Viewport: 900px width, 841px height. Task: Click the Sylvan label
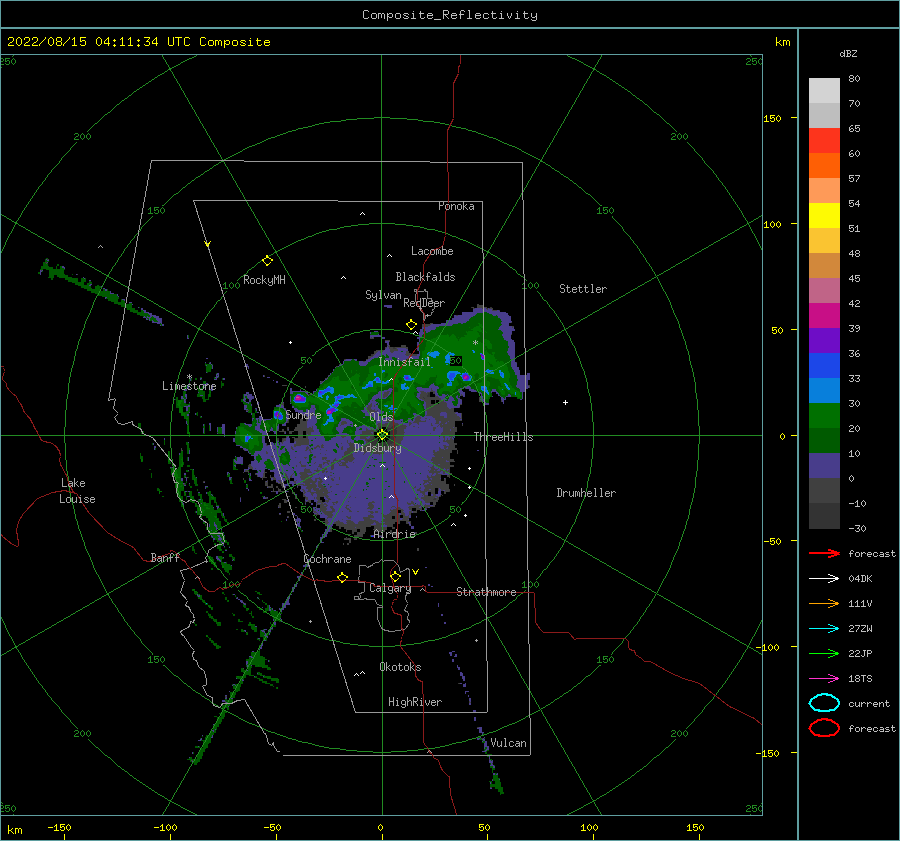point(383,295)
